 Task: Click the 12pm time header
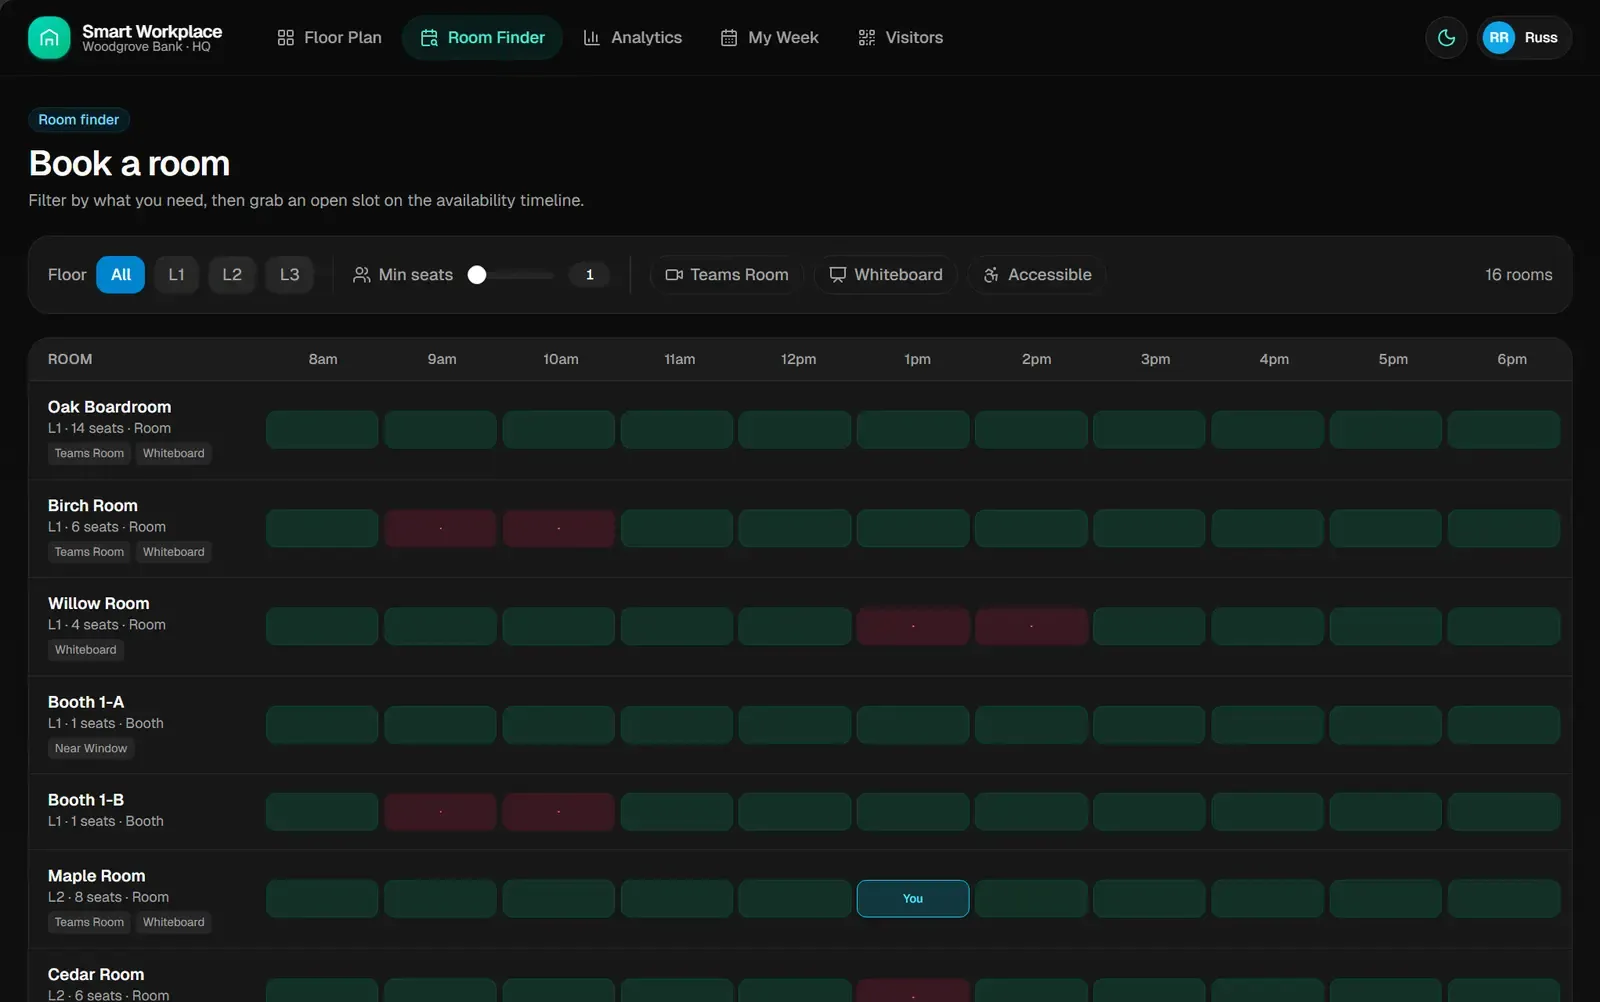798,360
